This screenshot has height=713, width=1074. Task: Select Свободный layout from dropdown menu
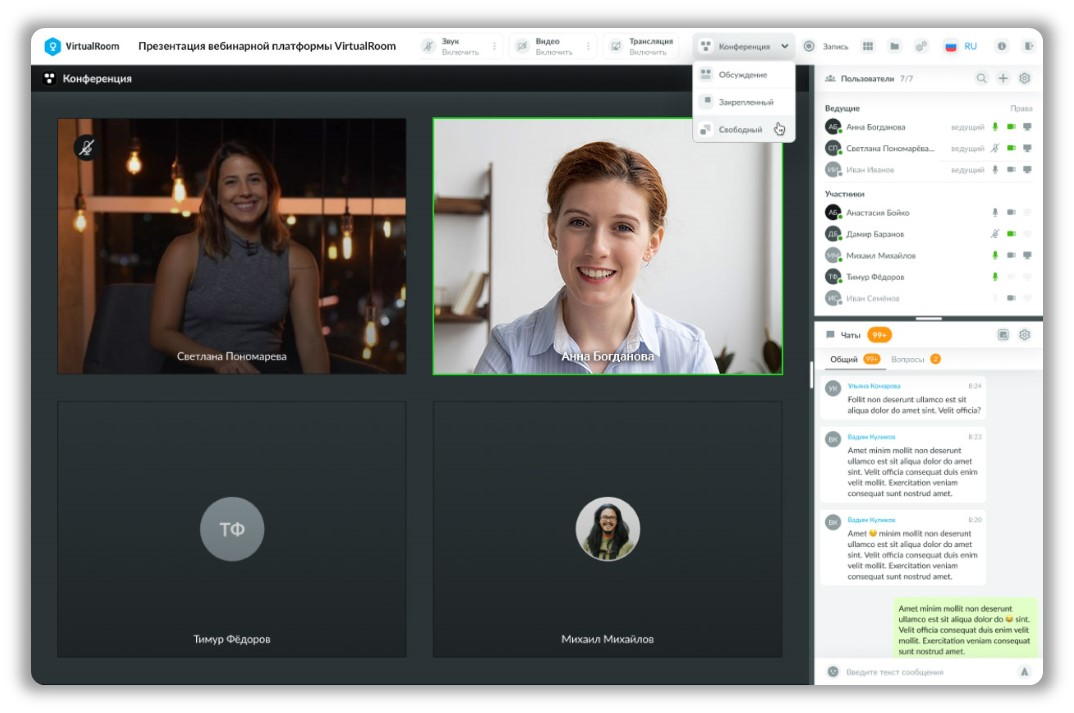(x=740, y=129)
